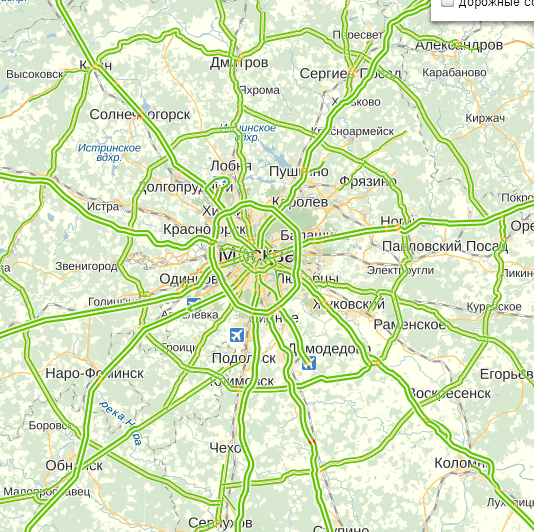Image resolution: width=534 pixels, height=532 pixels.
Task: Click the red traffic spot at Солнечногорск
Action: 139,116
